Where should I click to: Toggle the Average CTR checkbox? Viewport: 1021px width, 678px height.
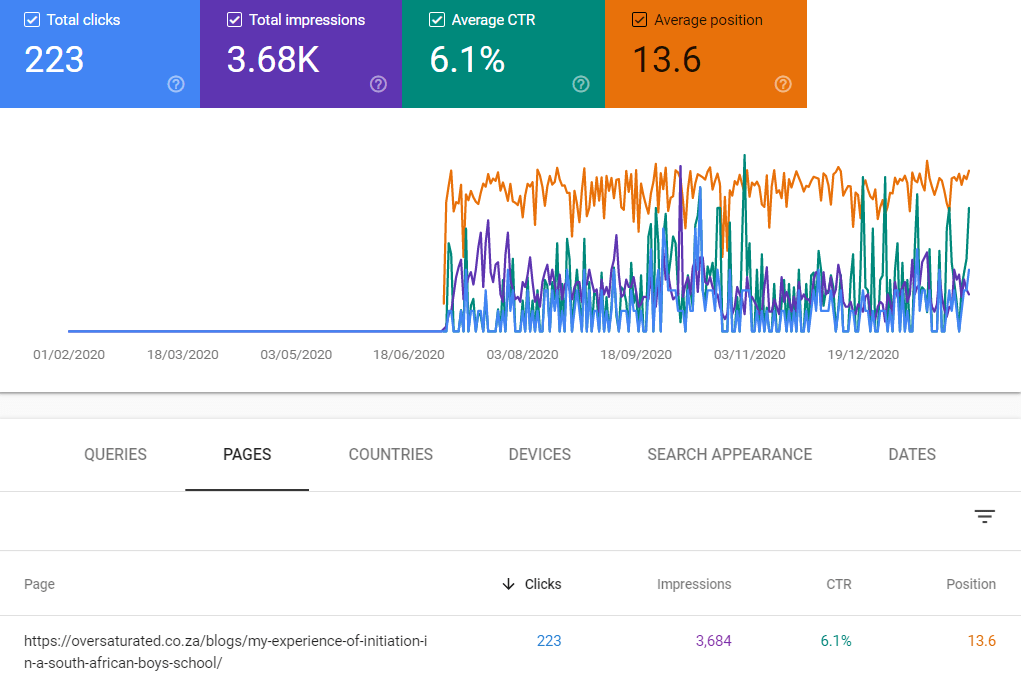point(437,20)
